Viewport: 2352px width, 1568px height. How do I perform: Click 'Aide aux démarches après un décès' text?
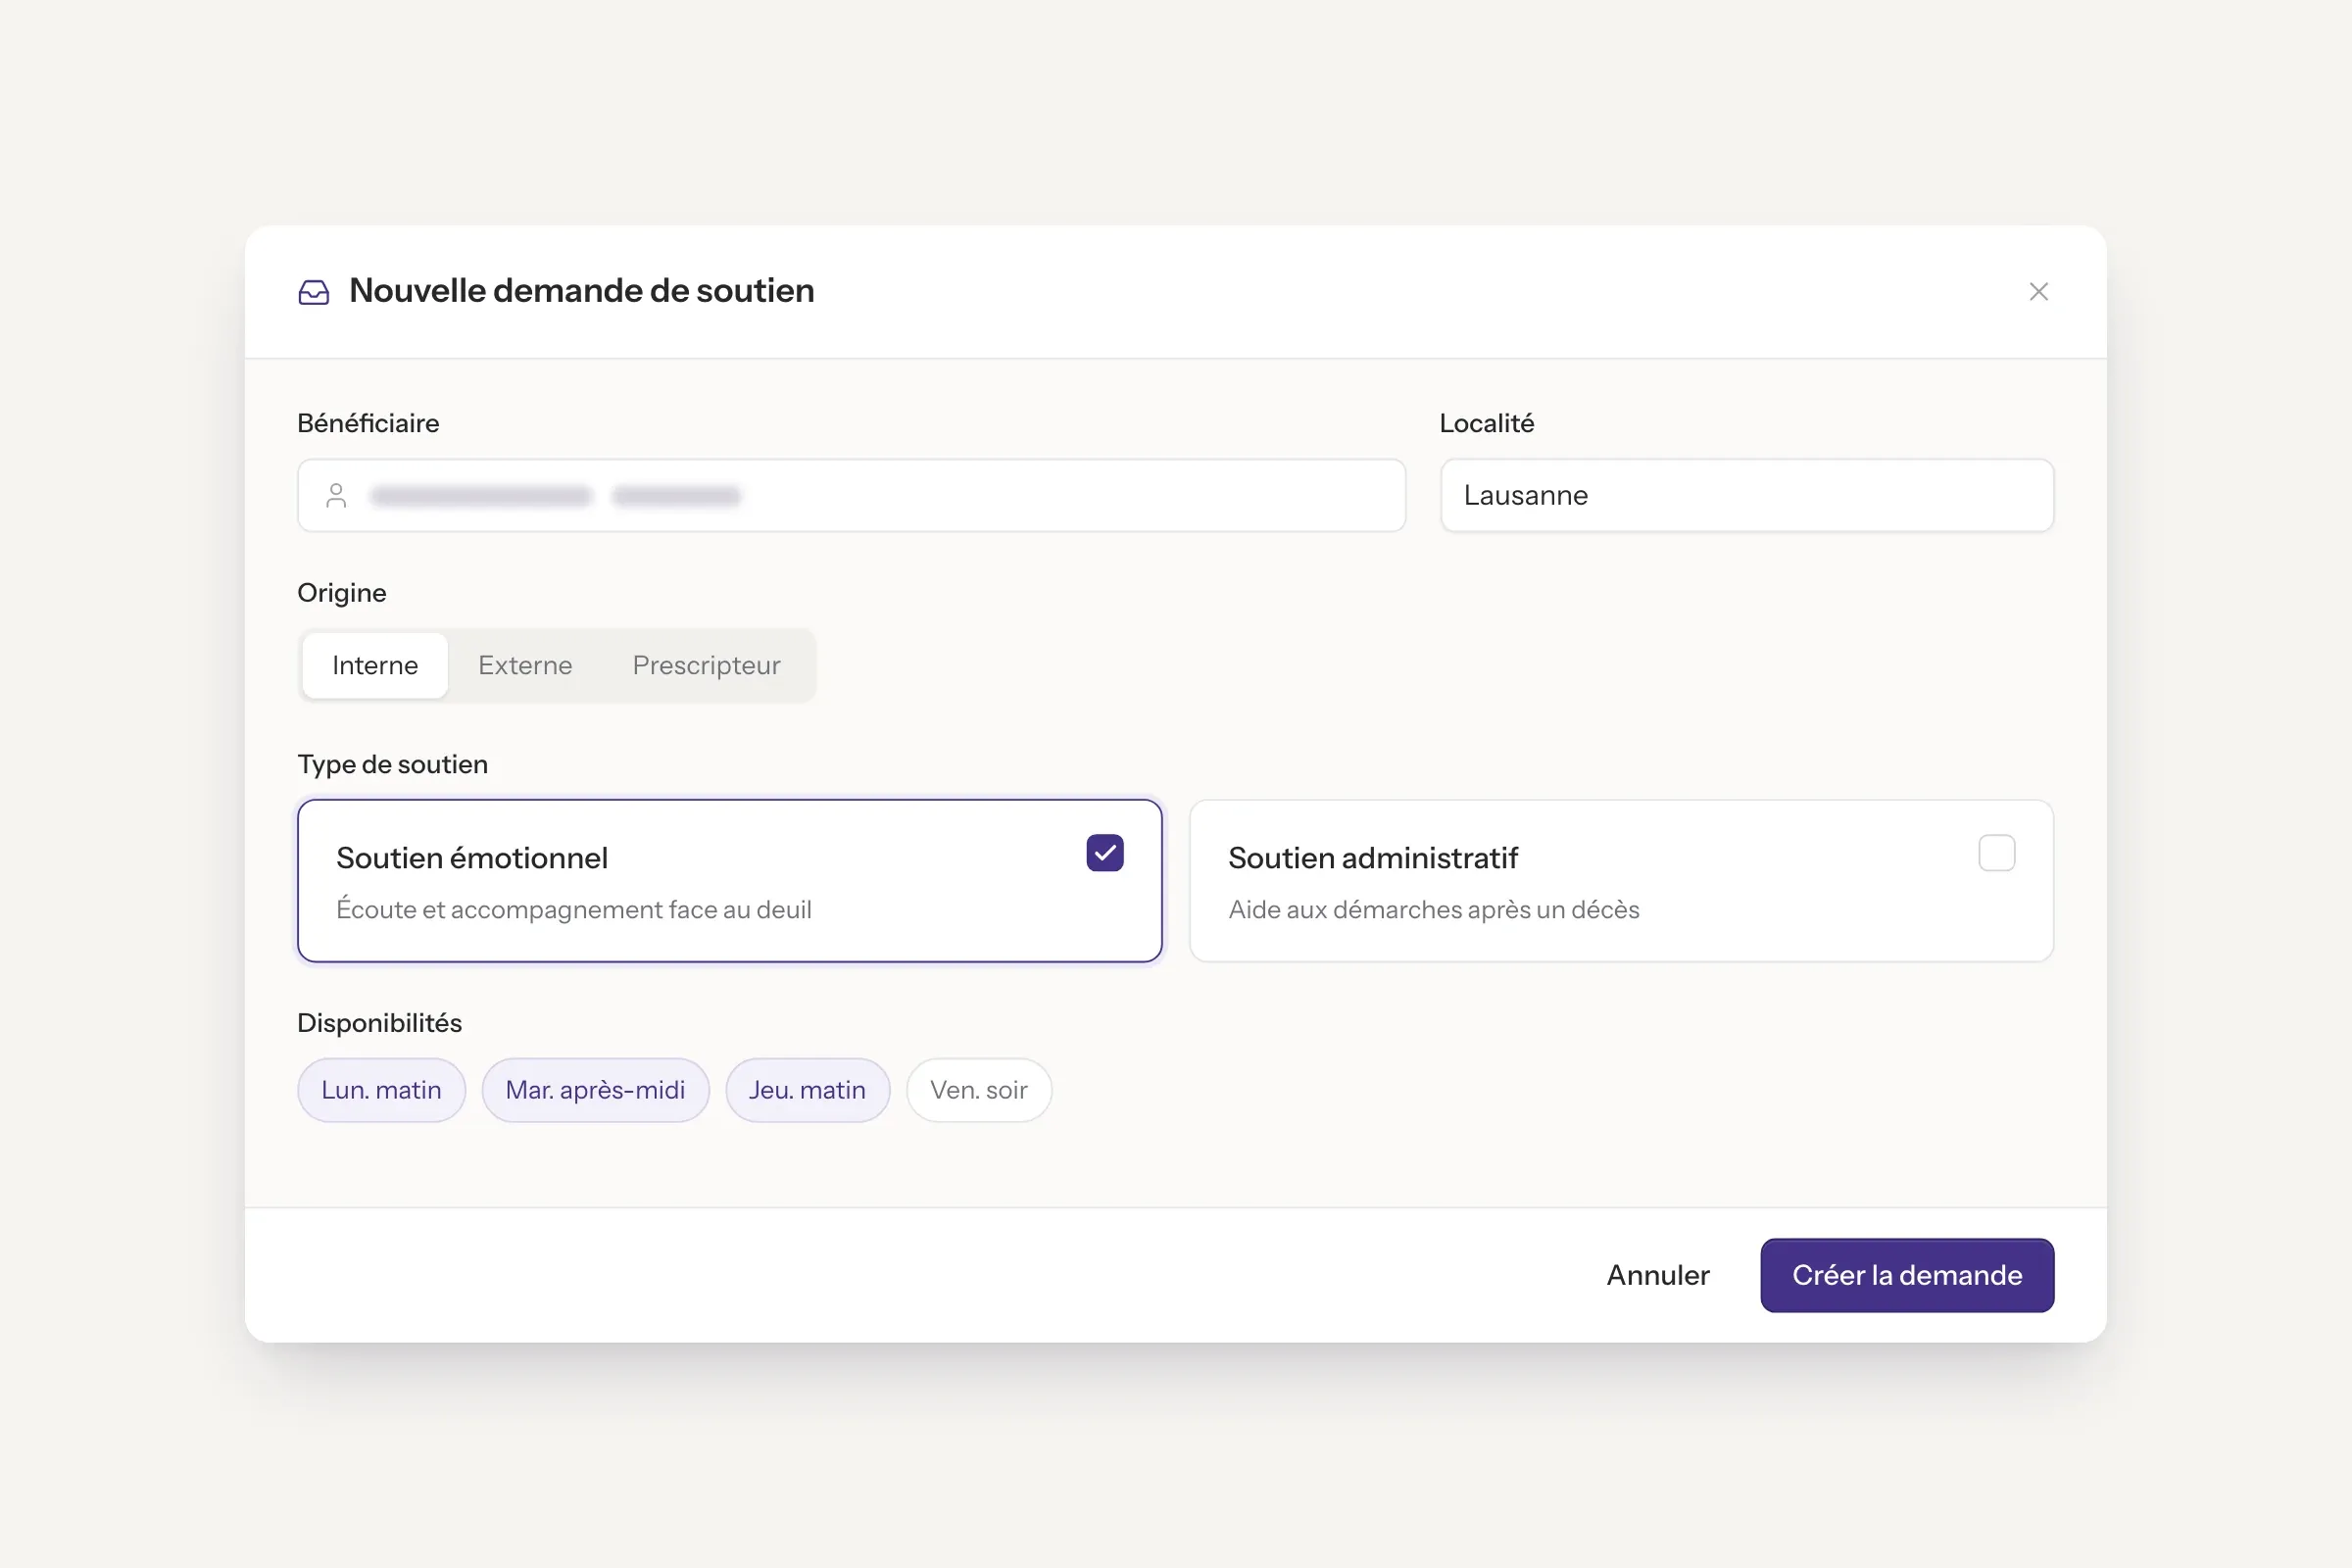click(x=1433, y=909)
